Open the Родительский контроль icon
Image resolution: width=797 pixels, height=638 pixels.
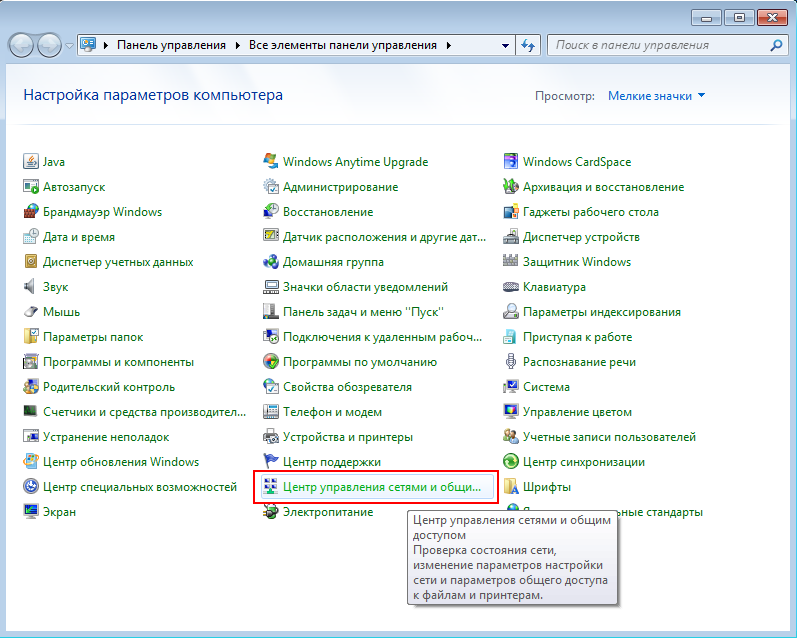tap(30, 386)
